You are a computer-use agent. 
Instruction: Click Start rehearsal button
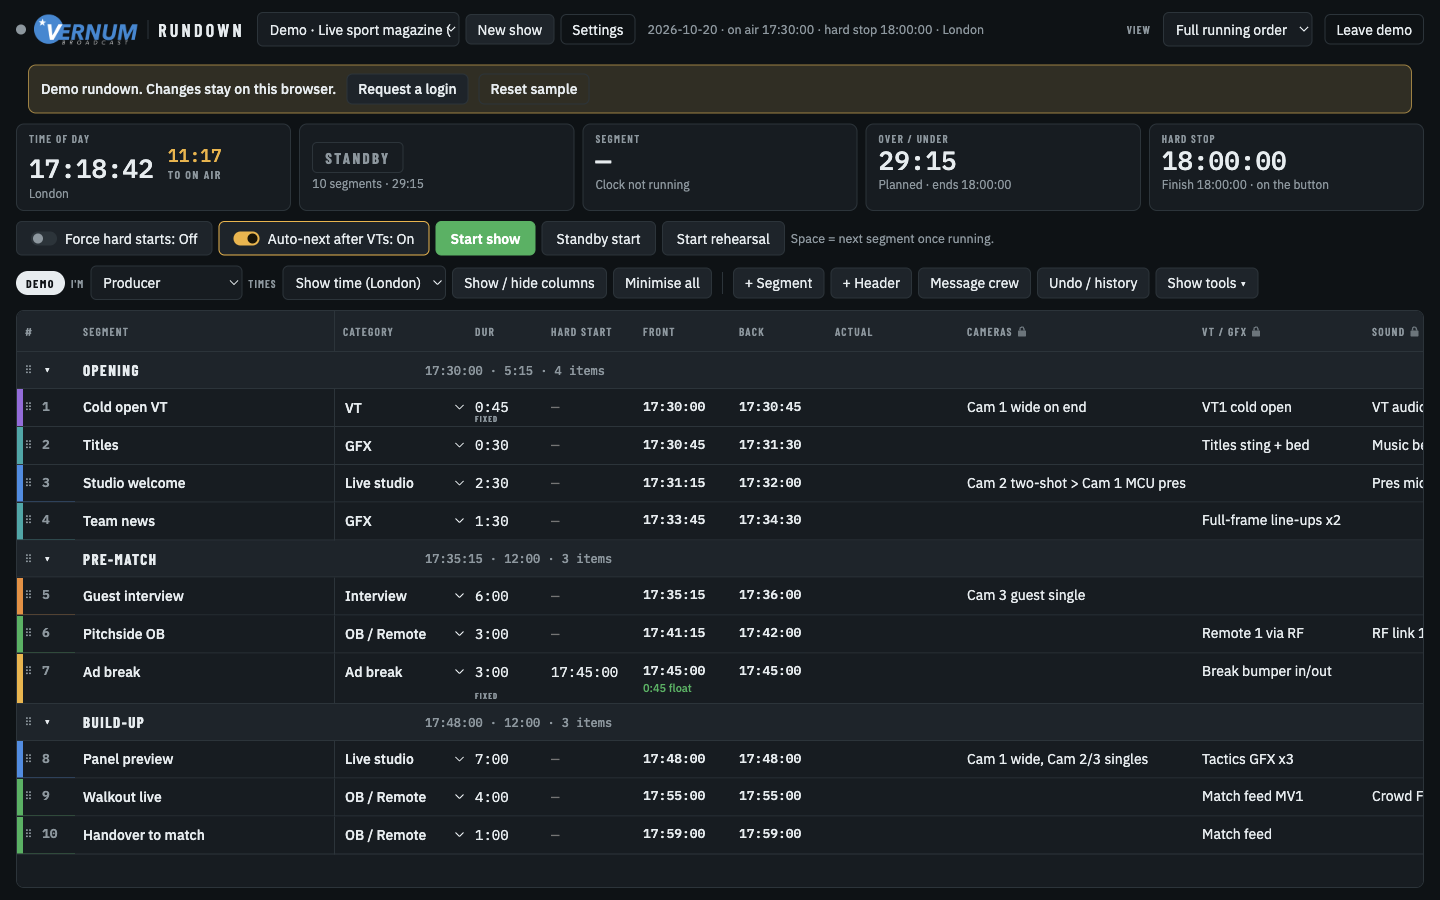(x=723, y=239)
